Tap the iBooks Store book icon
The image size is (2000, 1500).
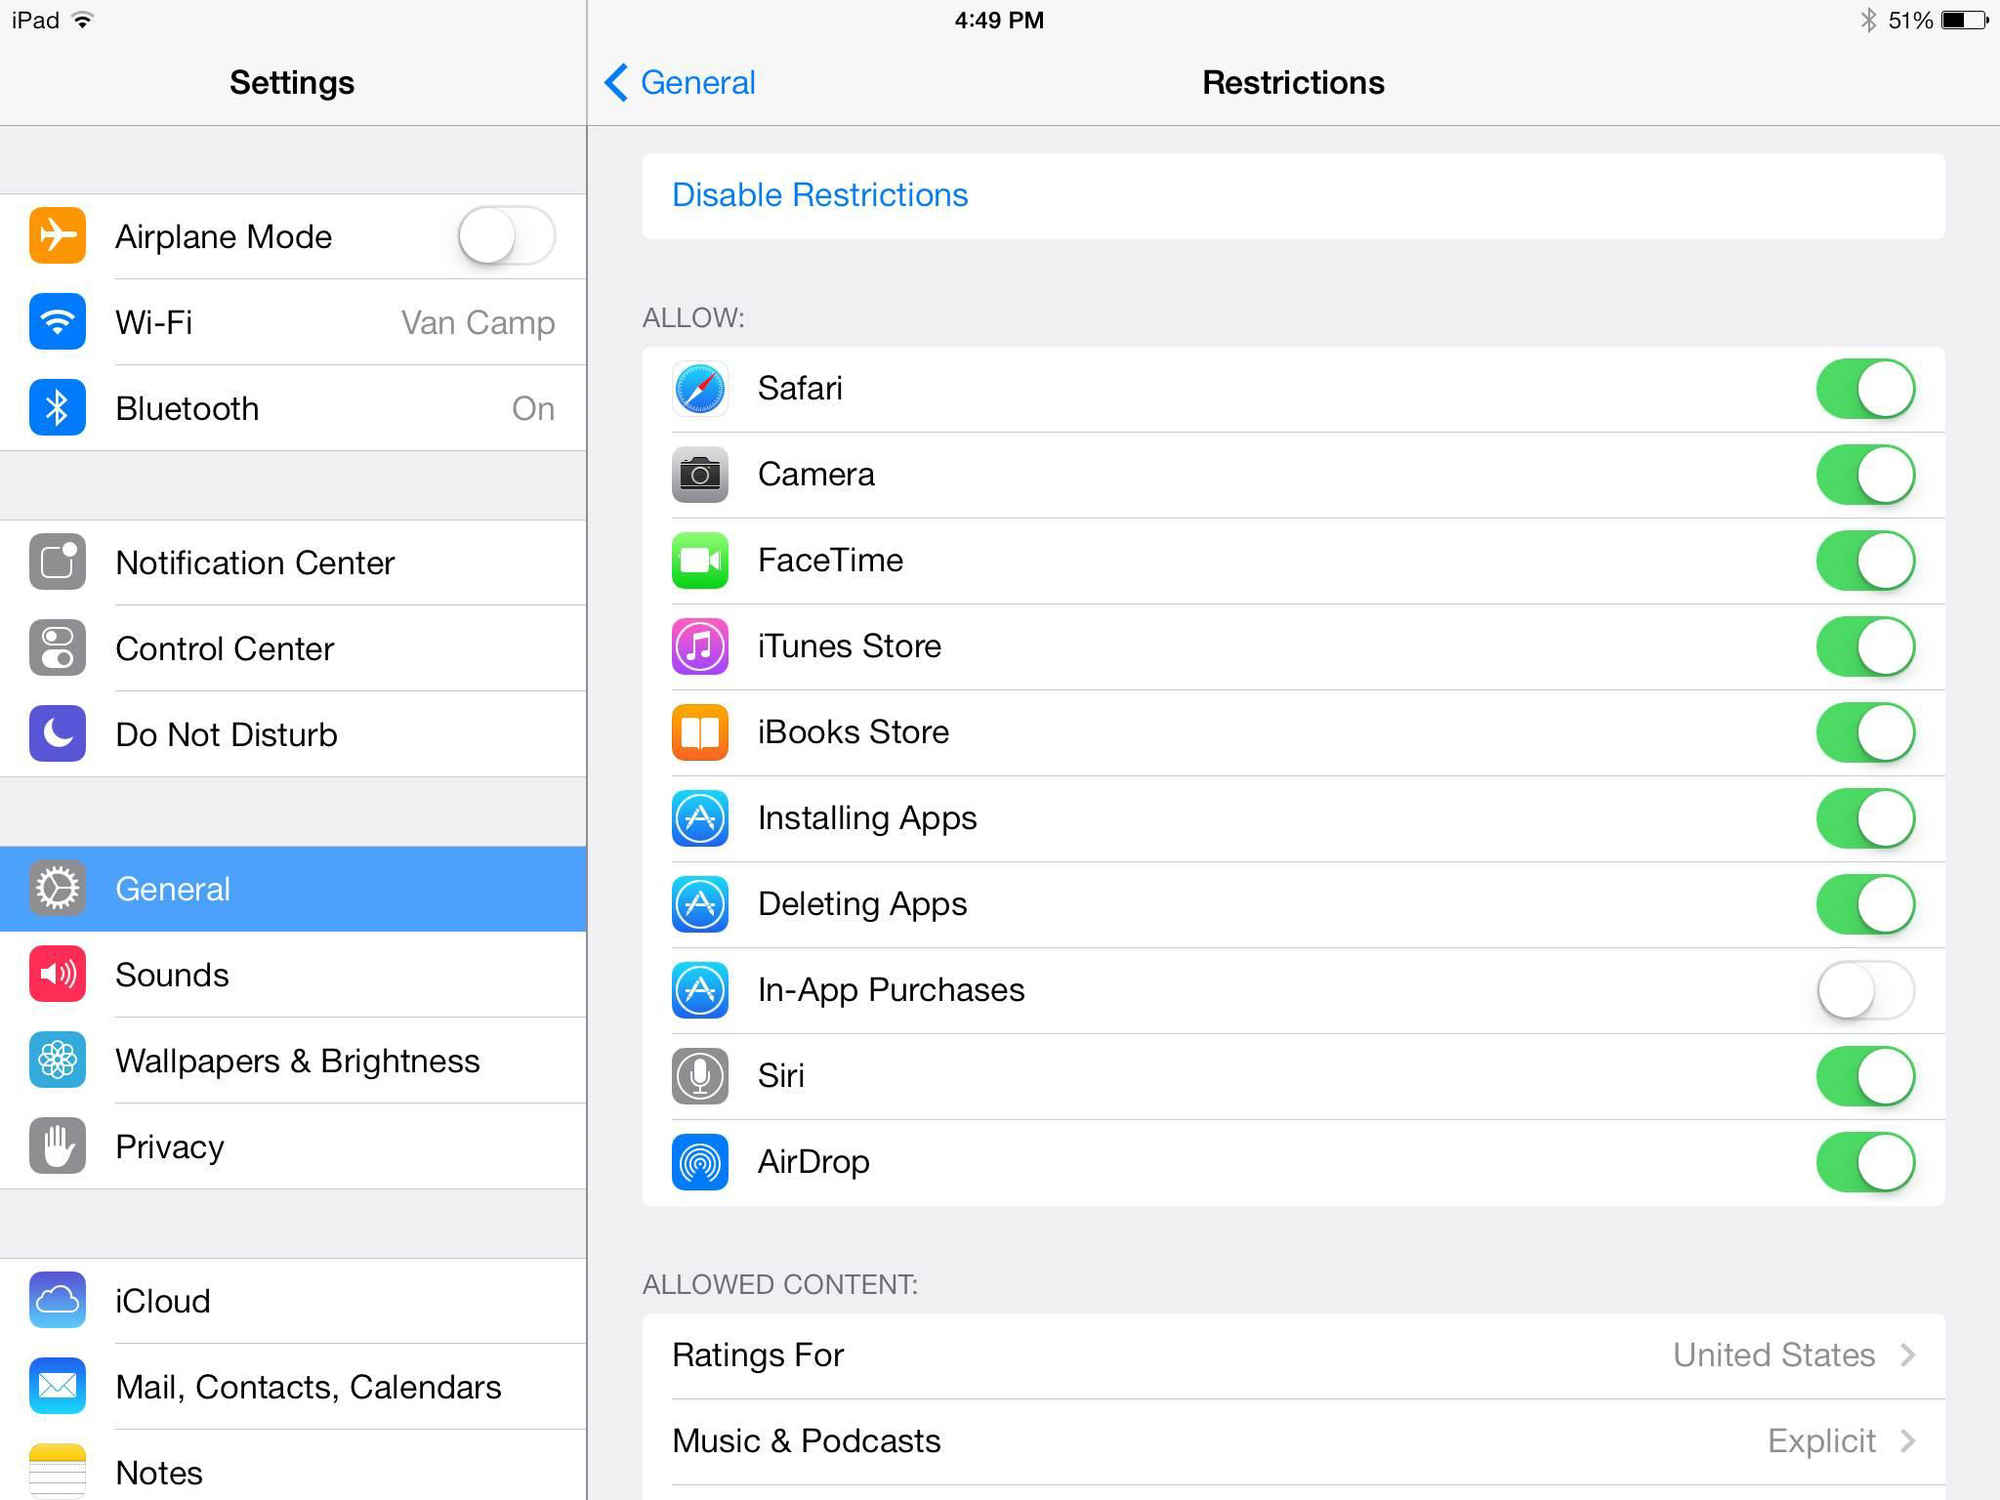[x=699, y=733]
